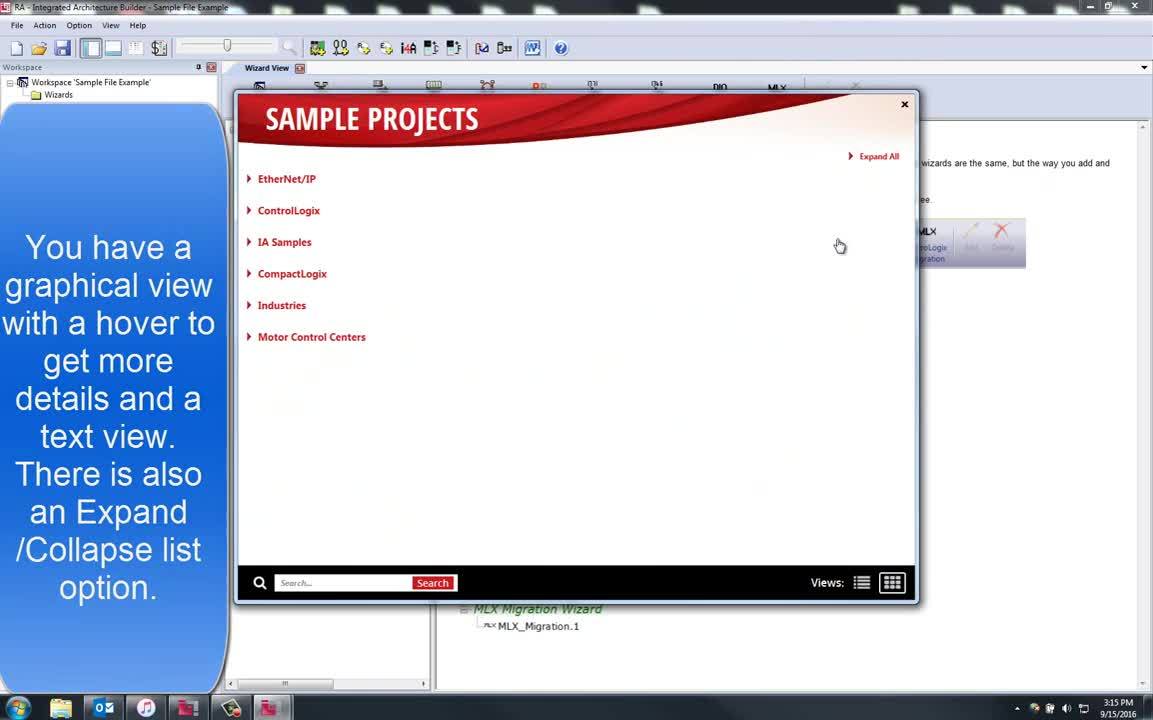The image size is (1153, 720).
Task: Open the Windows Start menu
Action: point(18,707)
